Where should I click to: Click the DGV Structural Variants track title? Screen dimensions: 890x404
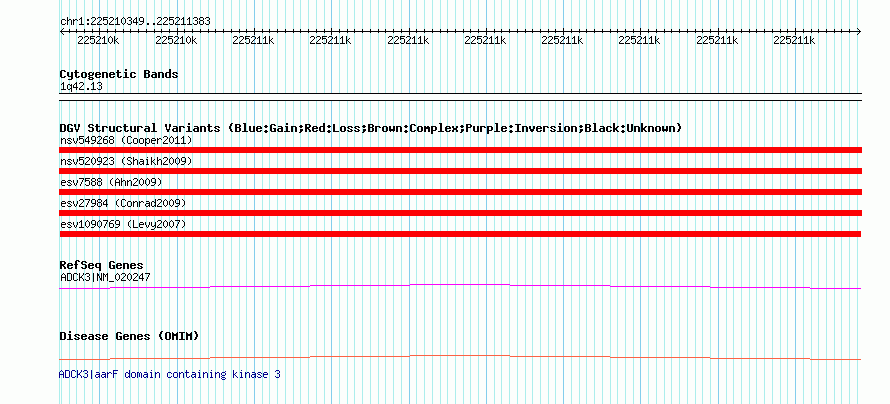[370, 128]
